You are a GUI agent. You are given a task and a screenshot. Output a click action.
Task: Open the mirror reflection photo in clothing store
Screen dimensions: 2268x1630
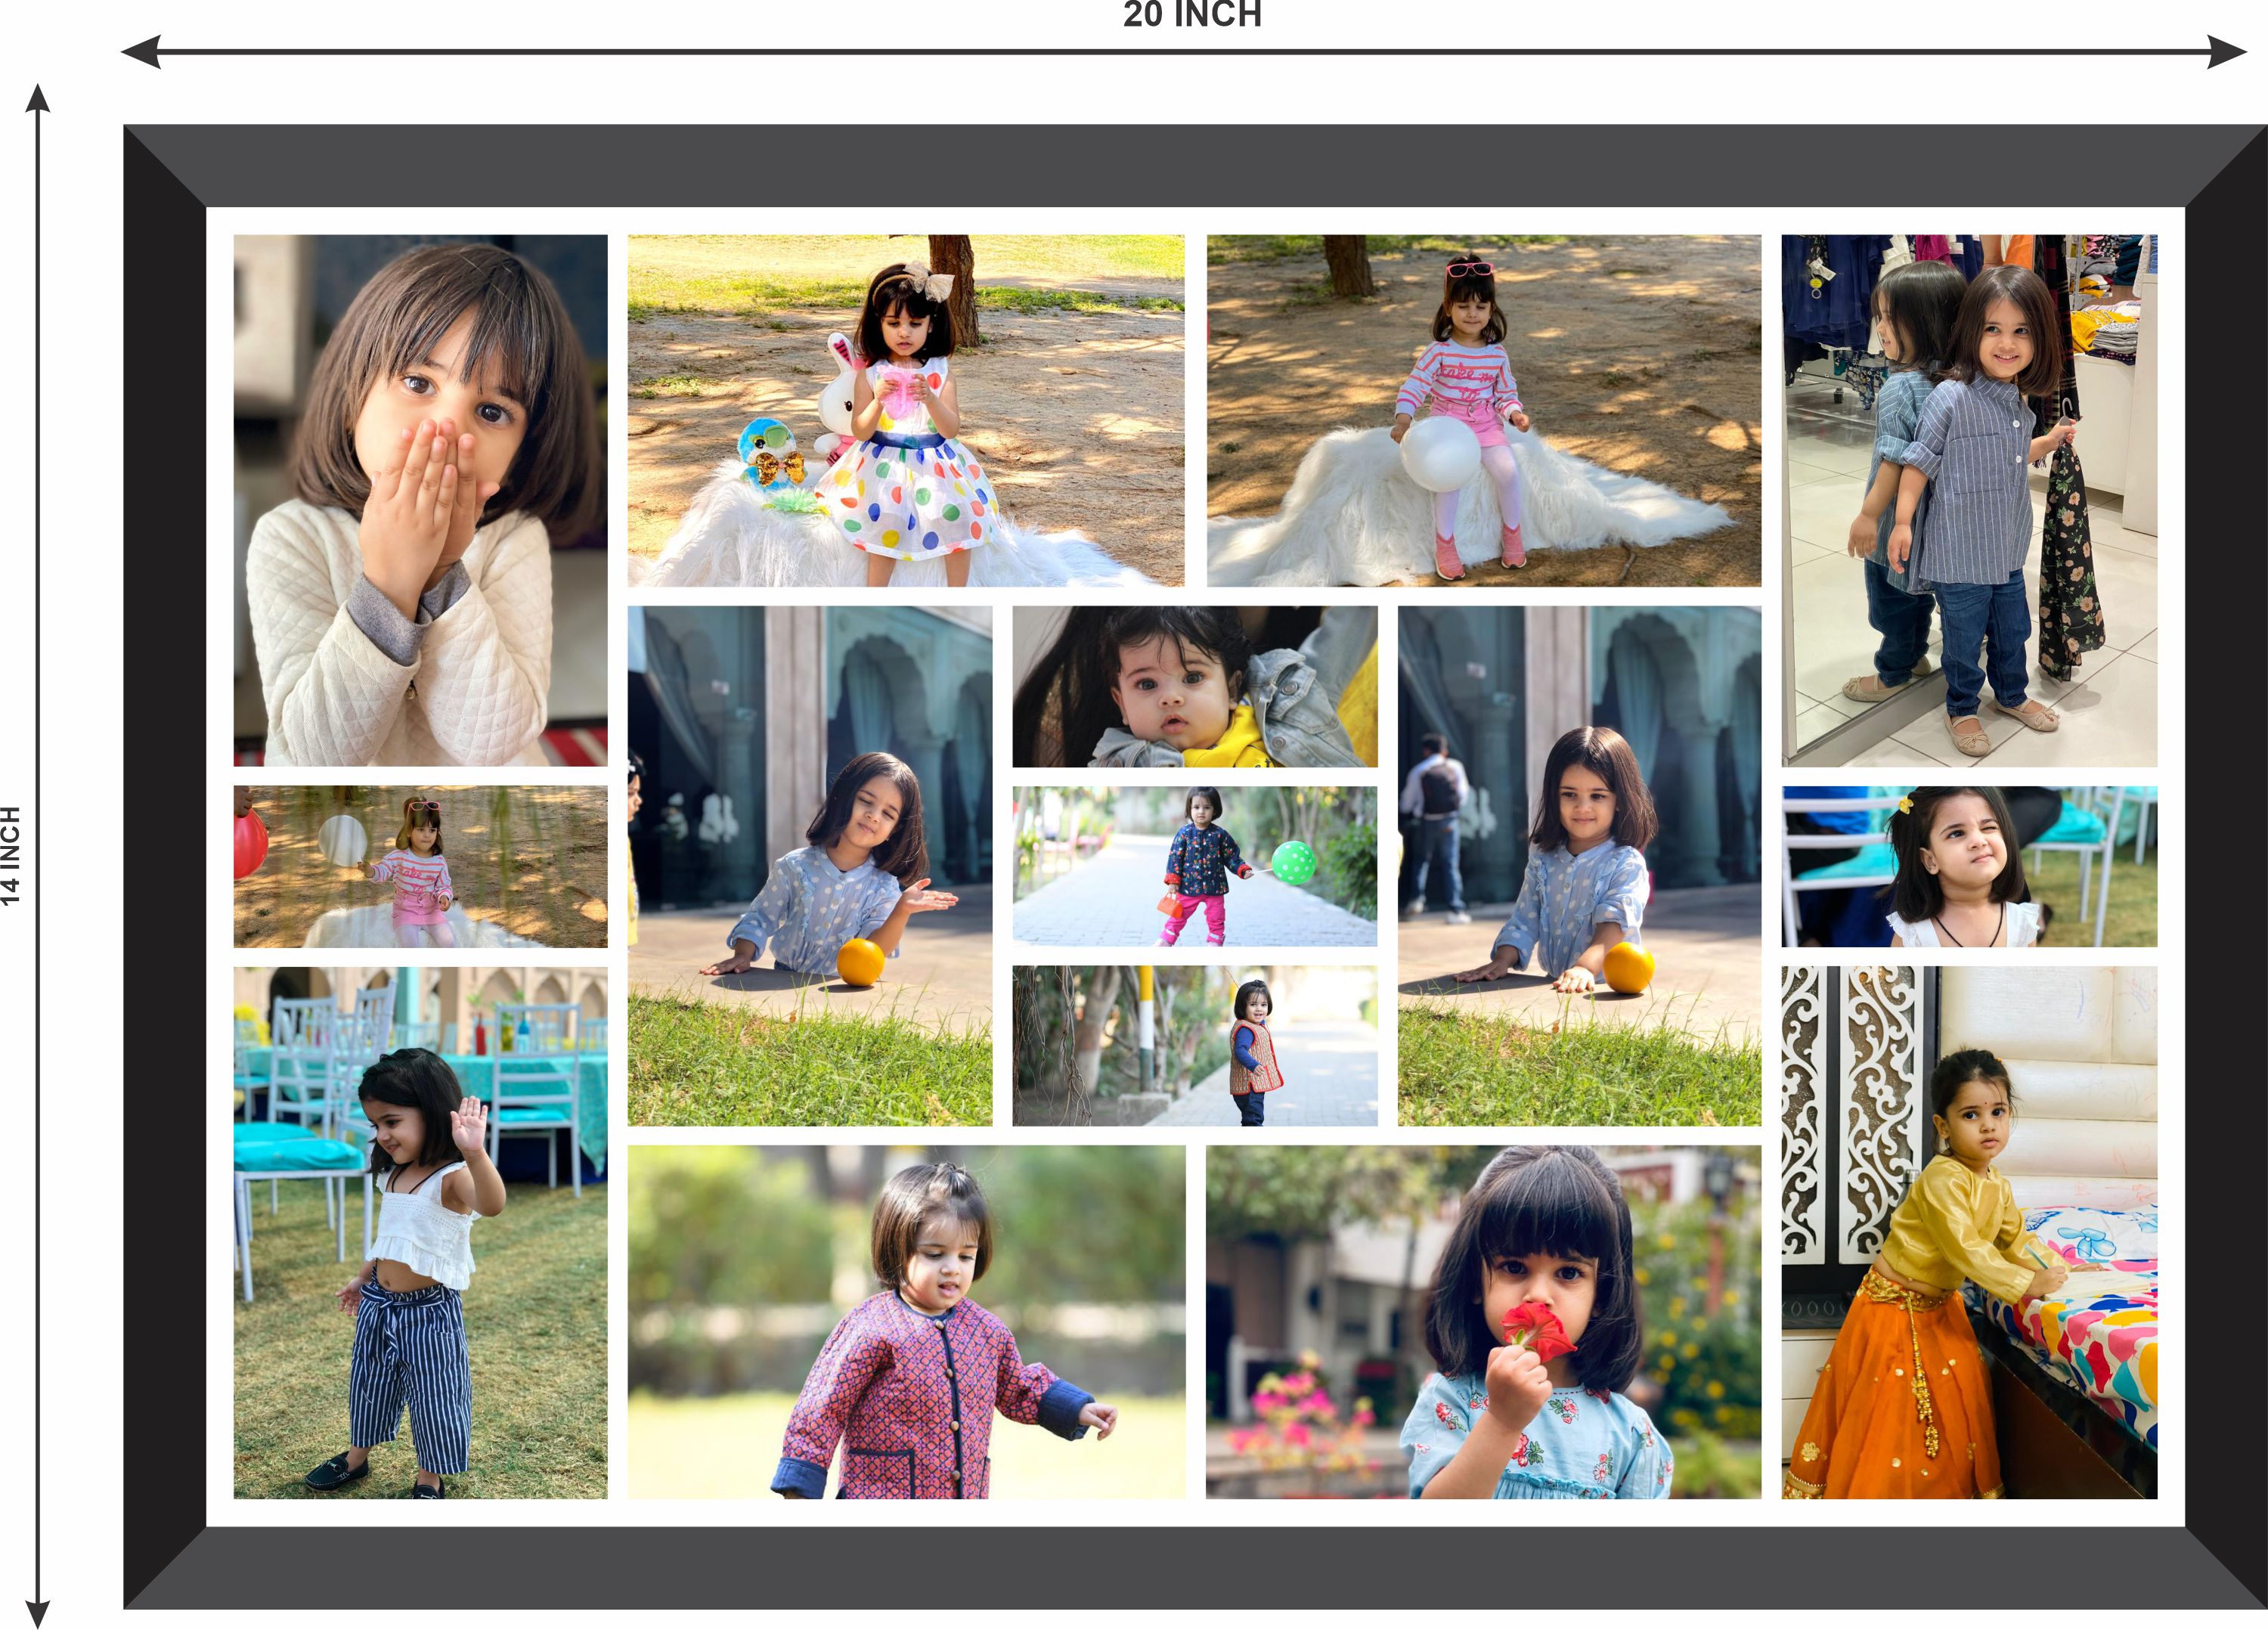pos(1968,500)
